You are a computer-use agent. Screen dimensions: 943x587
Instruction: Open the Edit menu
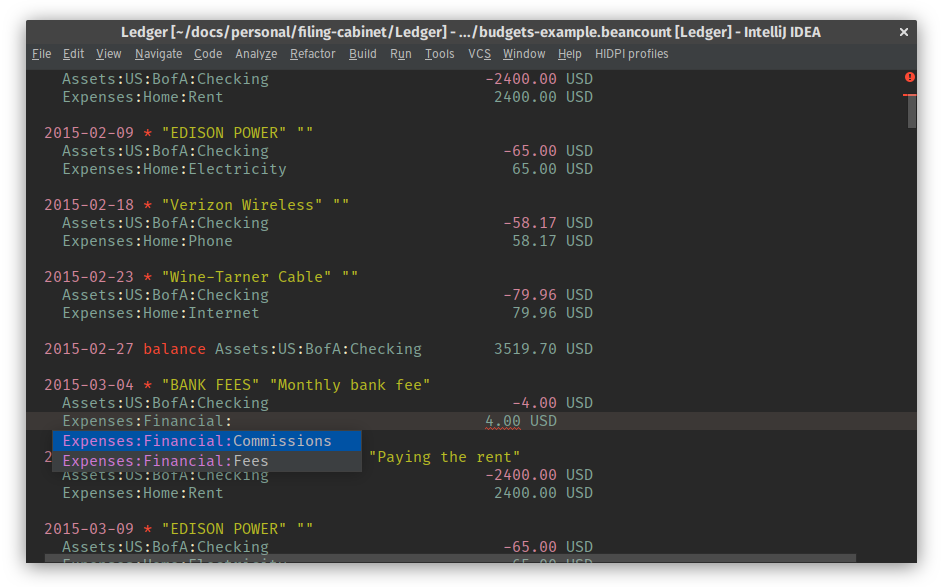(73, 54)
